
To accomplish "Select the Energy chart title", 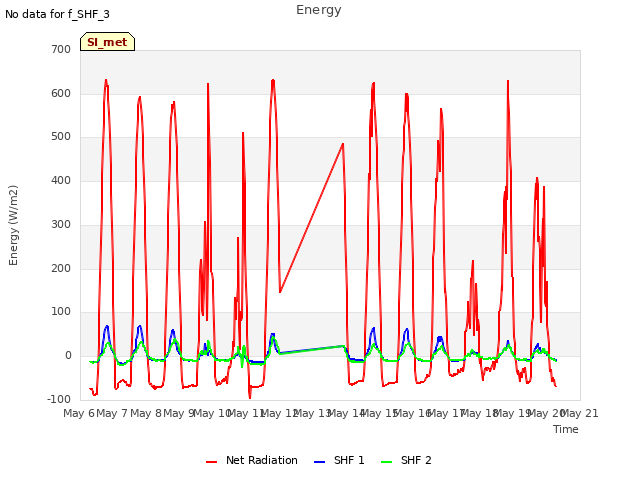I will [x=319, y=10].
